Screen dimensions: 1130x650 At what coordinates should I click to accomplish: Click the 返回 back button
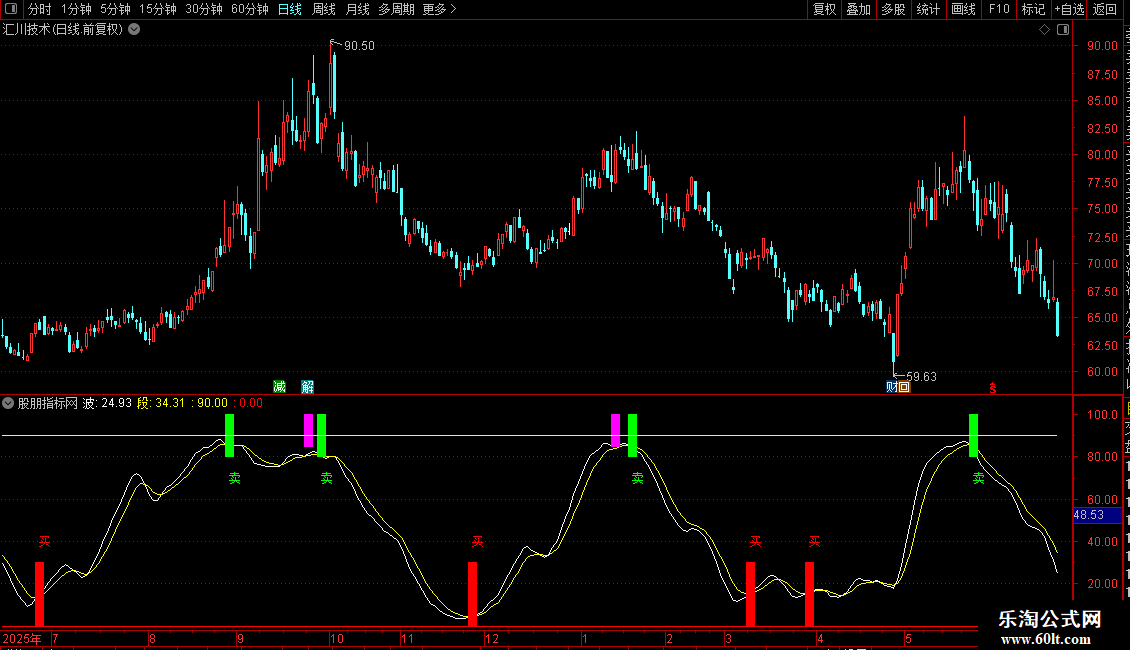tap(1105, 9)
